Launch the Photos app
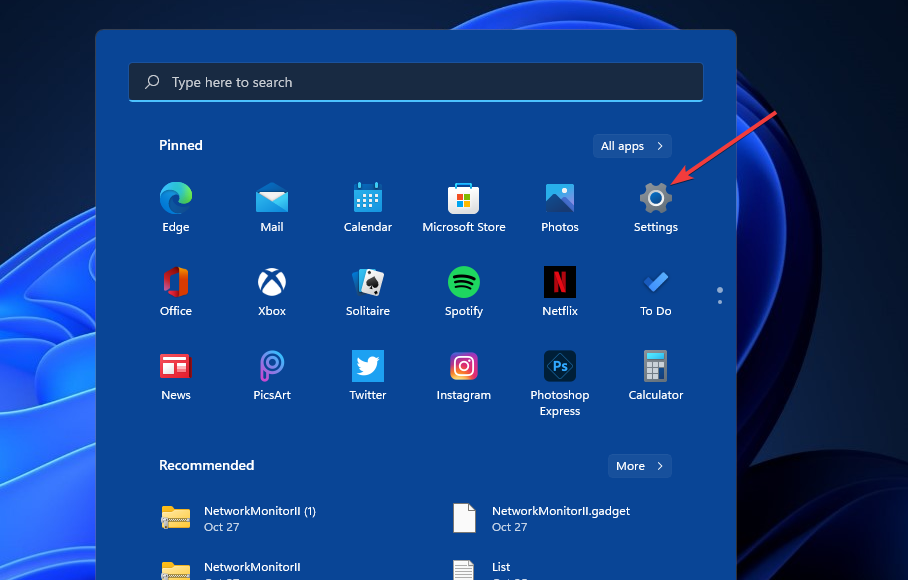The height and width of the screenshot is (580, 908). (559, 207)
